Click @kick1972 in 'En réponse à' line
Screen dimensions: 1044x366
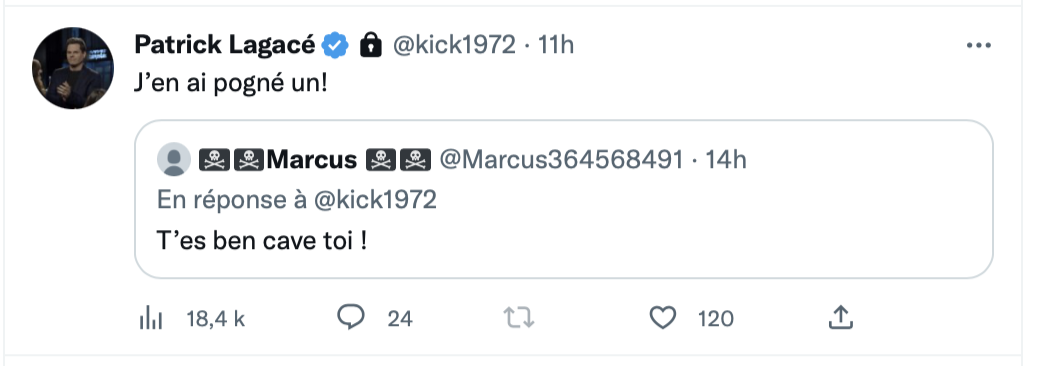[x=375, y=200]
